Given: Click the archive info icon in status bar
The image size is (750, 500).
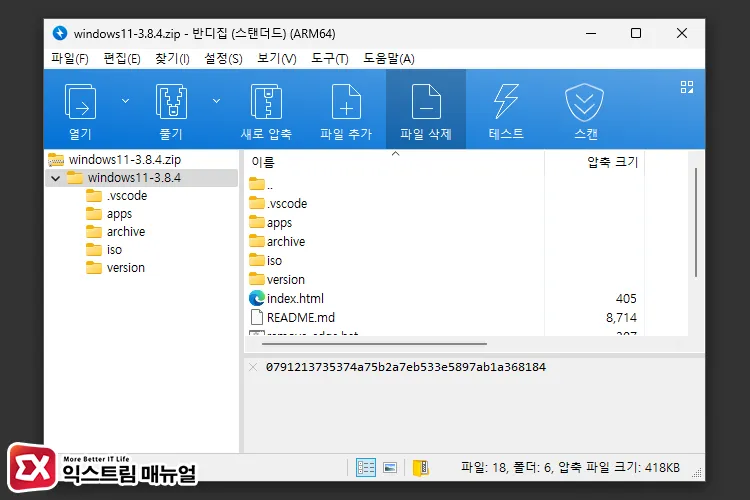Looking at the screenshot, I should (421, 467).
